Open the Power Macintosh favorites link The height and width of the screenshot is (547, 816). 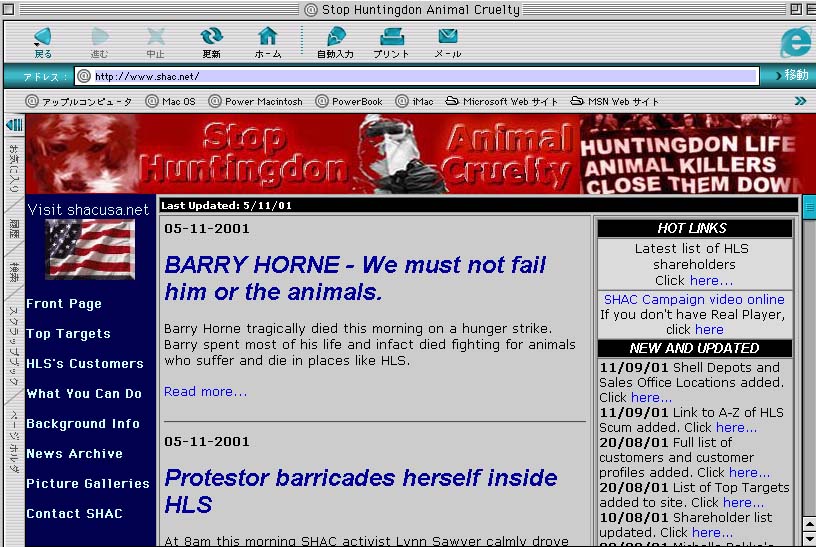point(256,101)
